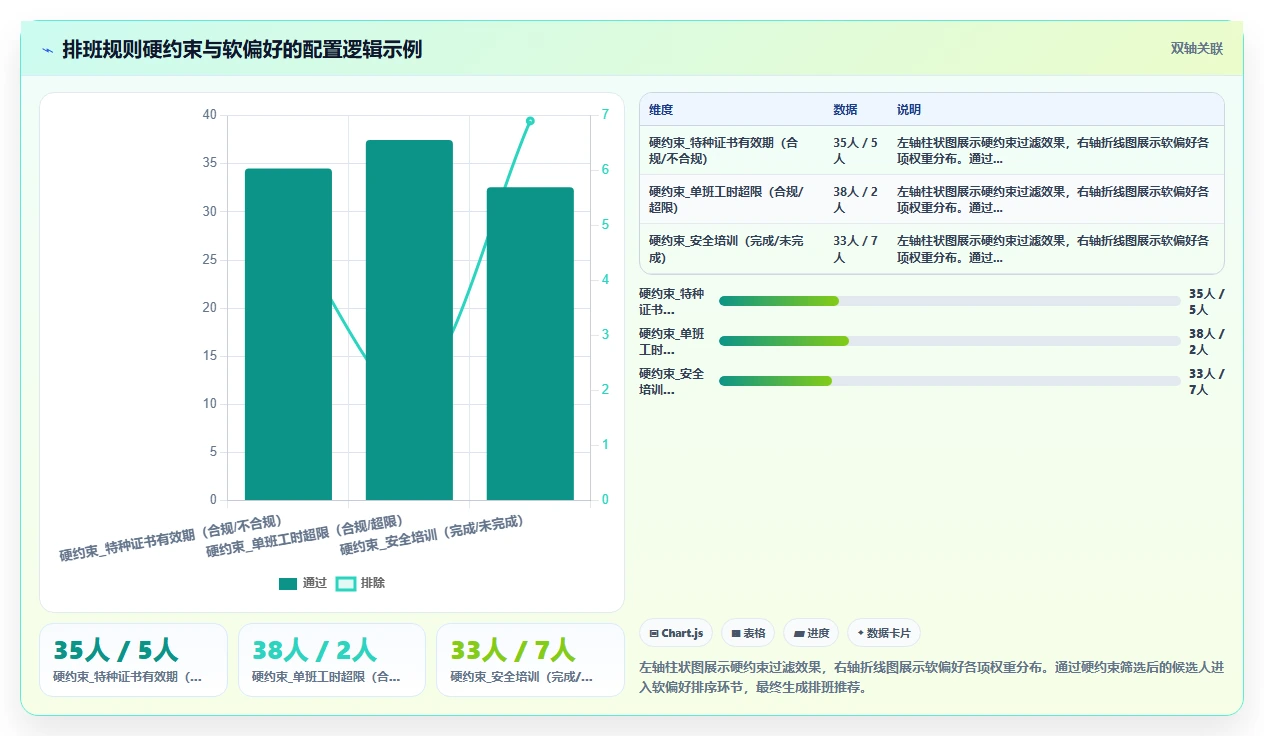
Task: Click the 33人 / 7人 data card
Action: (x=530, y=660)
